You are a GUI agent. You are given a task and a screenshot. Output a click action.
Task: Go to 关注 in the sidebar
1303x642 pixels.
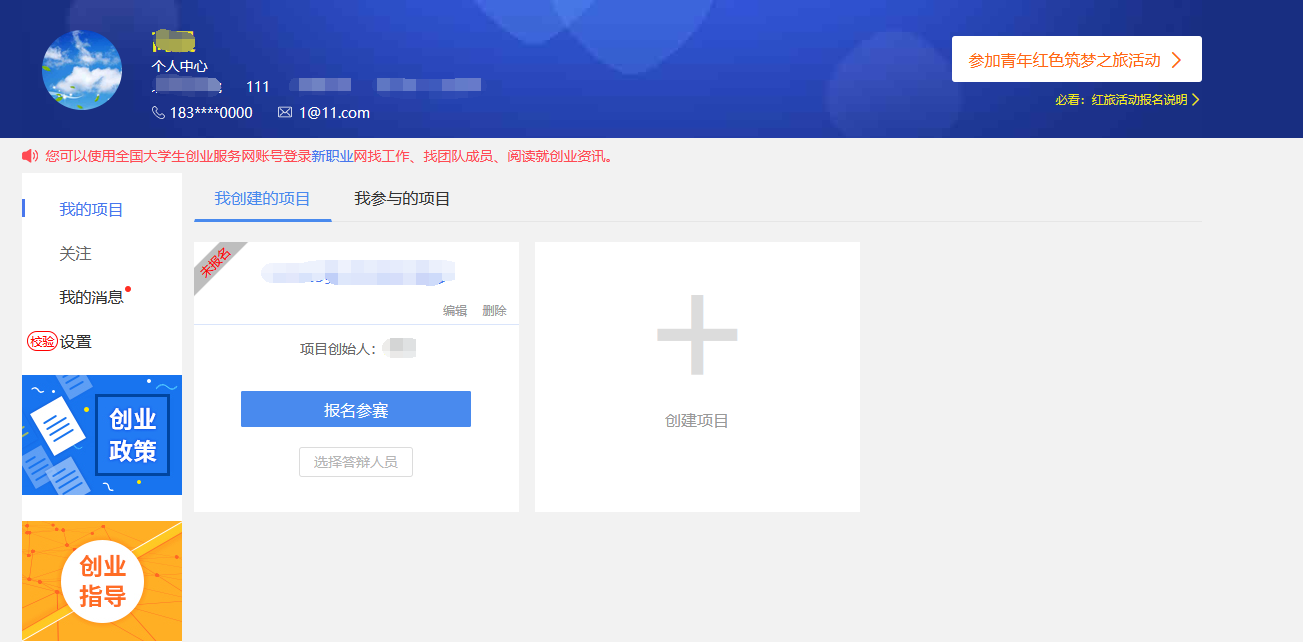pyautogui.click(x=75, y=254)
